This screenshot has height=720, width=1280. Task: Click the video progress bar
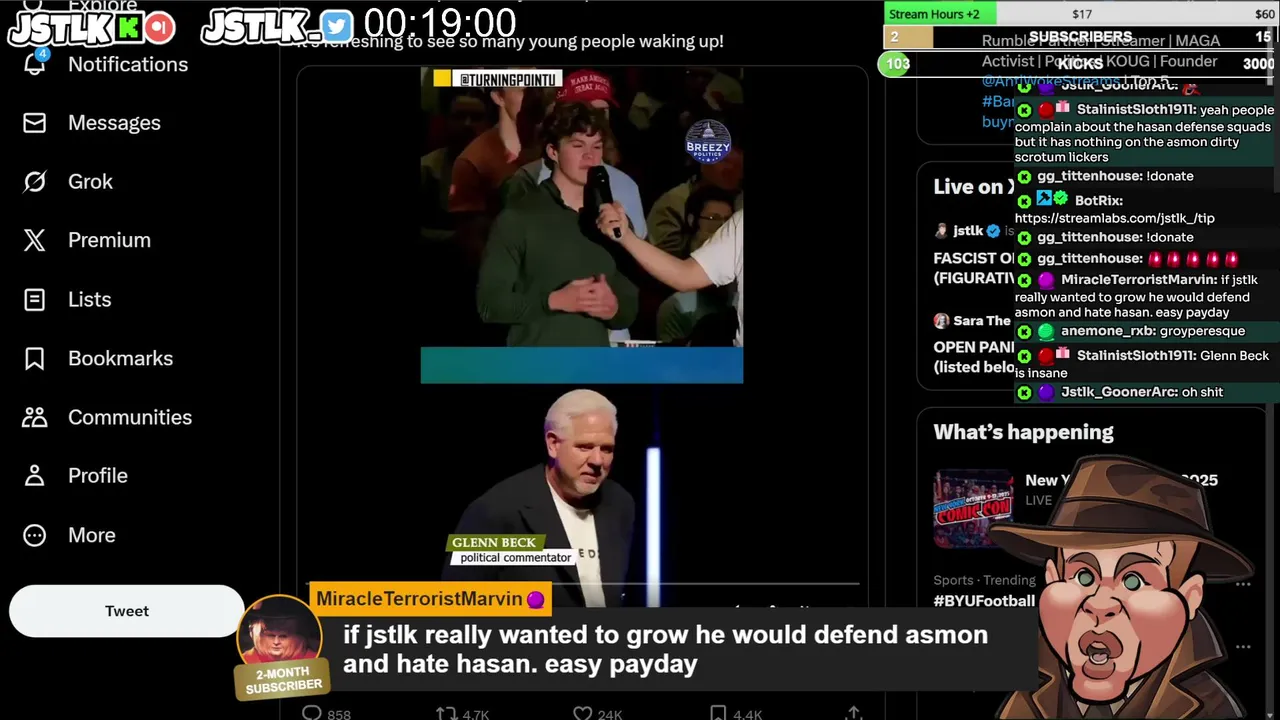582,583
